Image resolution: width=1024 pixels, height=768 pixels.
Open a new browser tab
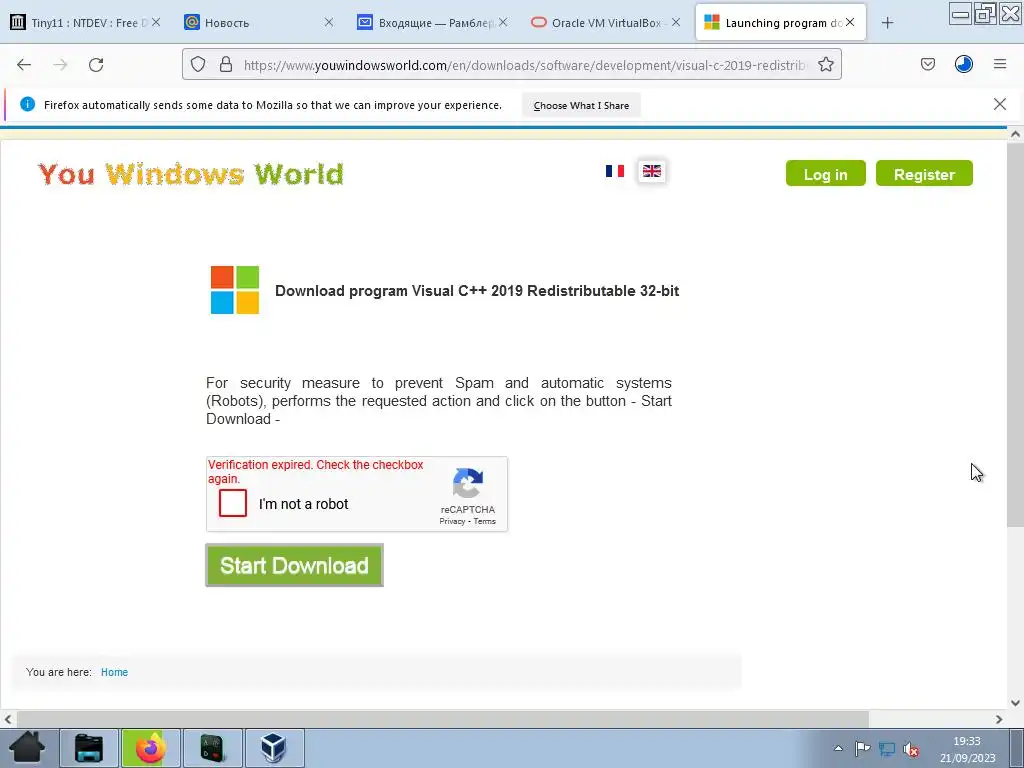tap(887, 23)
